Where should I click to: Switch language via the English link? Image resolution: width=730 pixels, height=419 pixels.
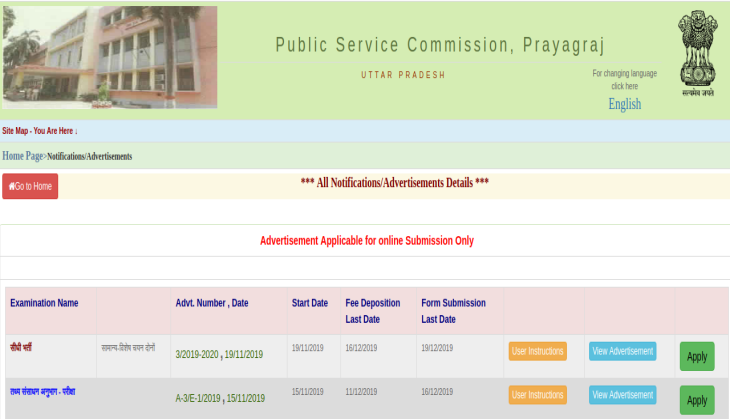pyautogui.click(x=625, y=104)
